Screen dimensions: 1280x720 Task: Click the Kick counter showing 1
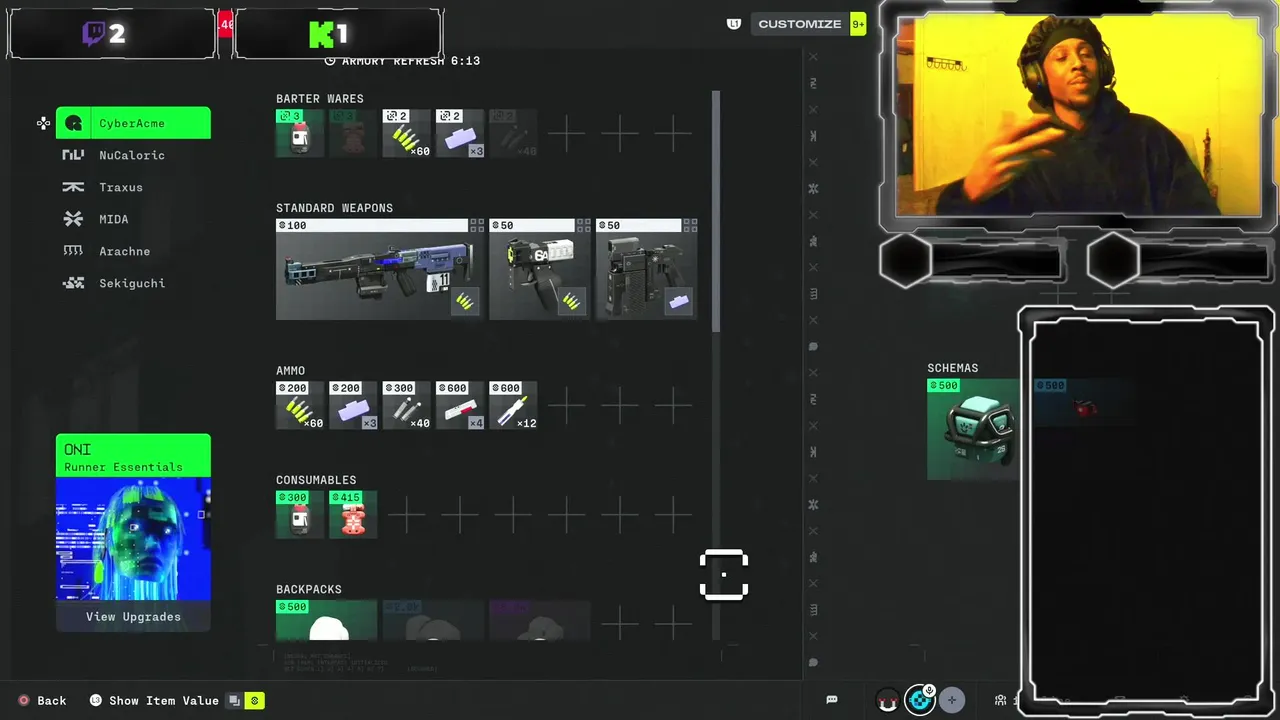click(338, 34)
